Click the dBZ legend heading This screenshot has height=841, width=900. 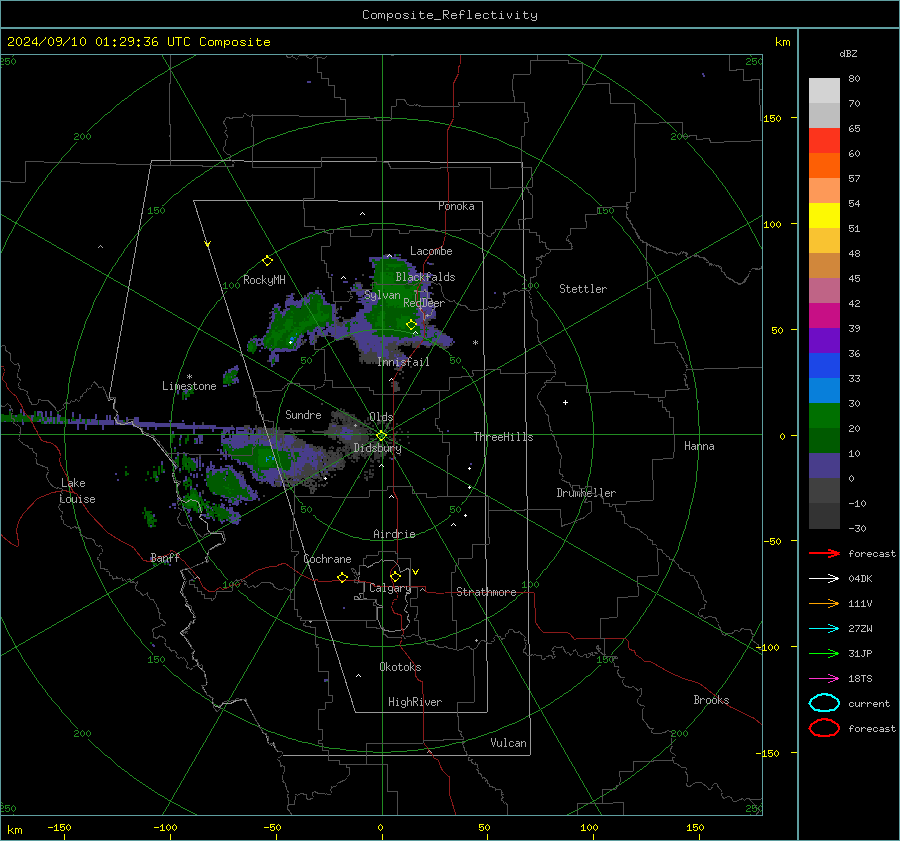pos(848,53)
